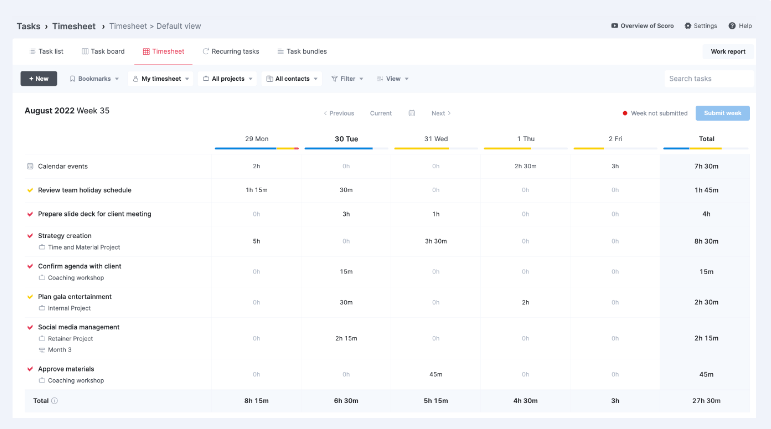Click the Retainer Project briefcase icon
771x429 pixels.
pos(42,338)
